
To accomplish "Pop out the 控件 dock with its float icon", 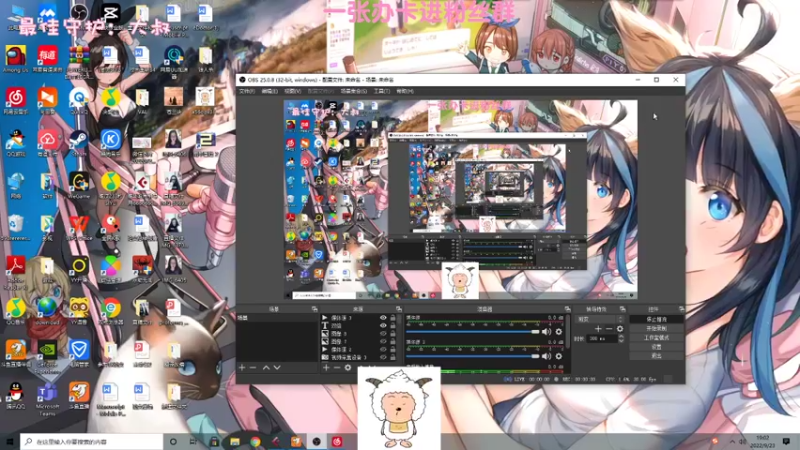I will (x=681, y=309).
